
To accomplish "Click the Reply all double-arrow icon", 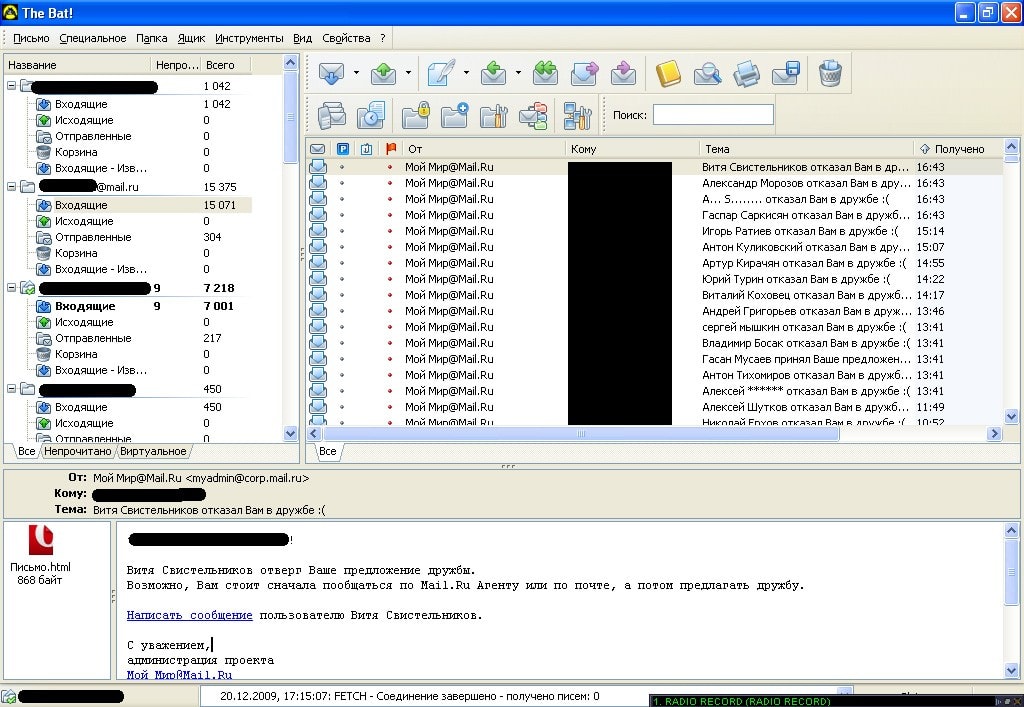I will [x=545, y=74].
